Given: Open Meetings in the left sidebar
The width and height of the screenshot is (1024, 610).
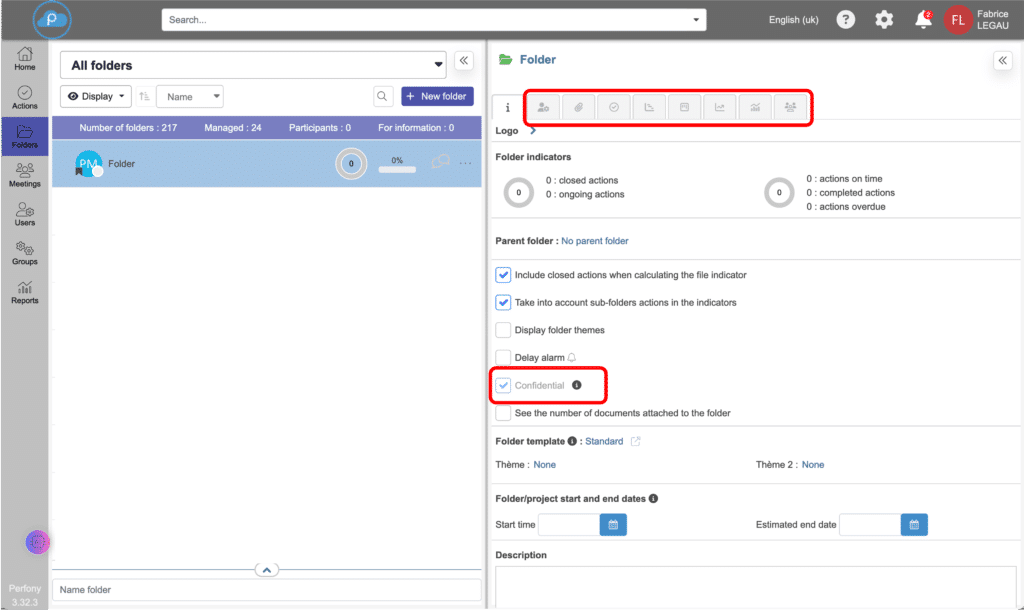Looking at the screenshot, I should click(25, 176).
